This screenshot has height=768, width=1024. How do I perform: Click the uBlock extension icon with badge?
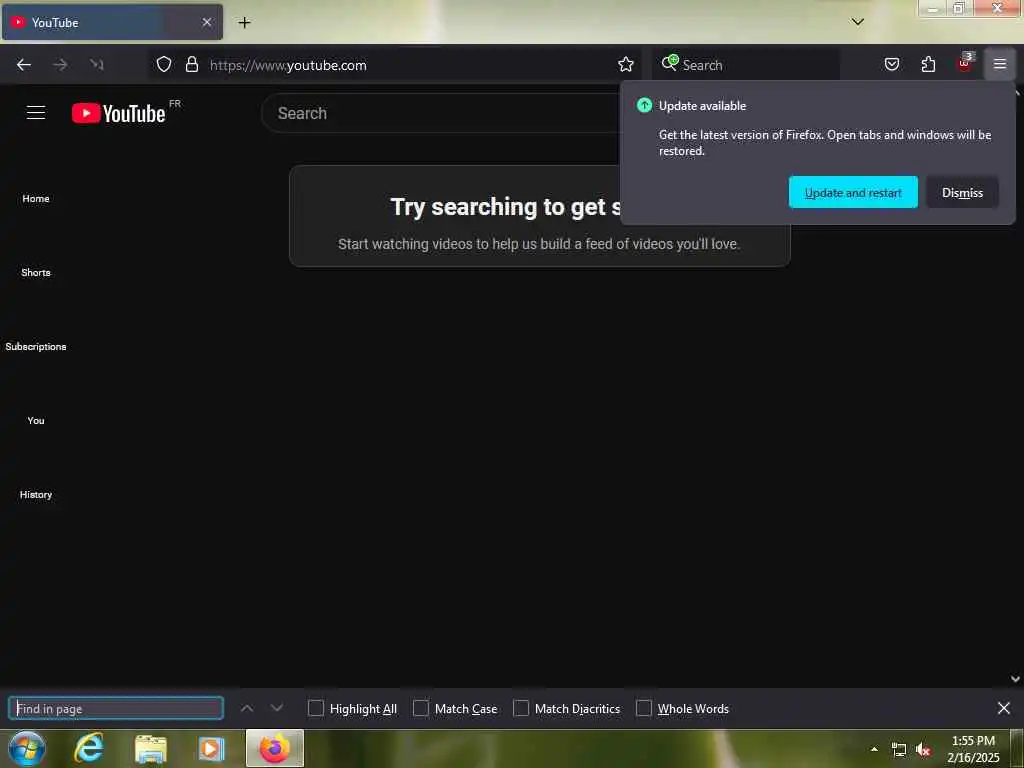click(965, 63)
